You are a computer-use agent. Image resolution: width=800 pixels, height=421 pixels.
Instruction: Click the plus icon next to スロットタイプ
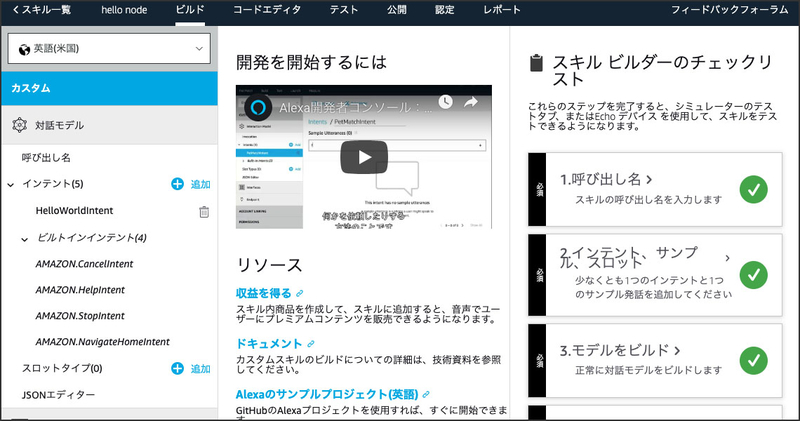point(177,368)
